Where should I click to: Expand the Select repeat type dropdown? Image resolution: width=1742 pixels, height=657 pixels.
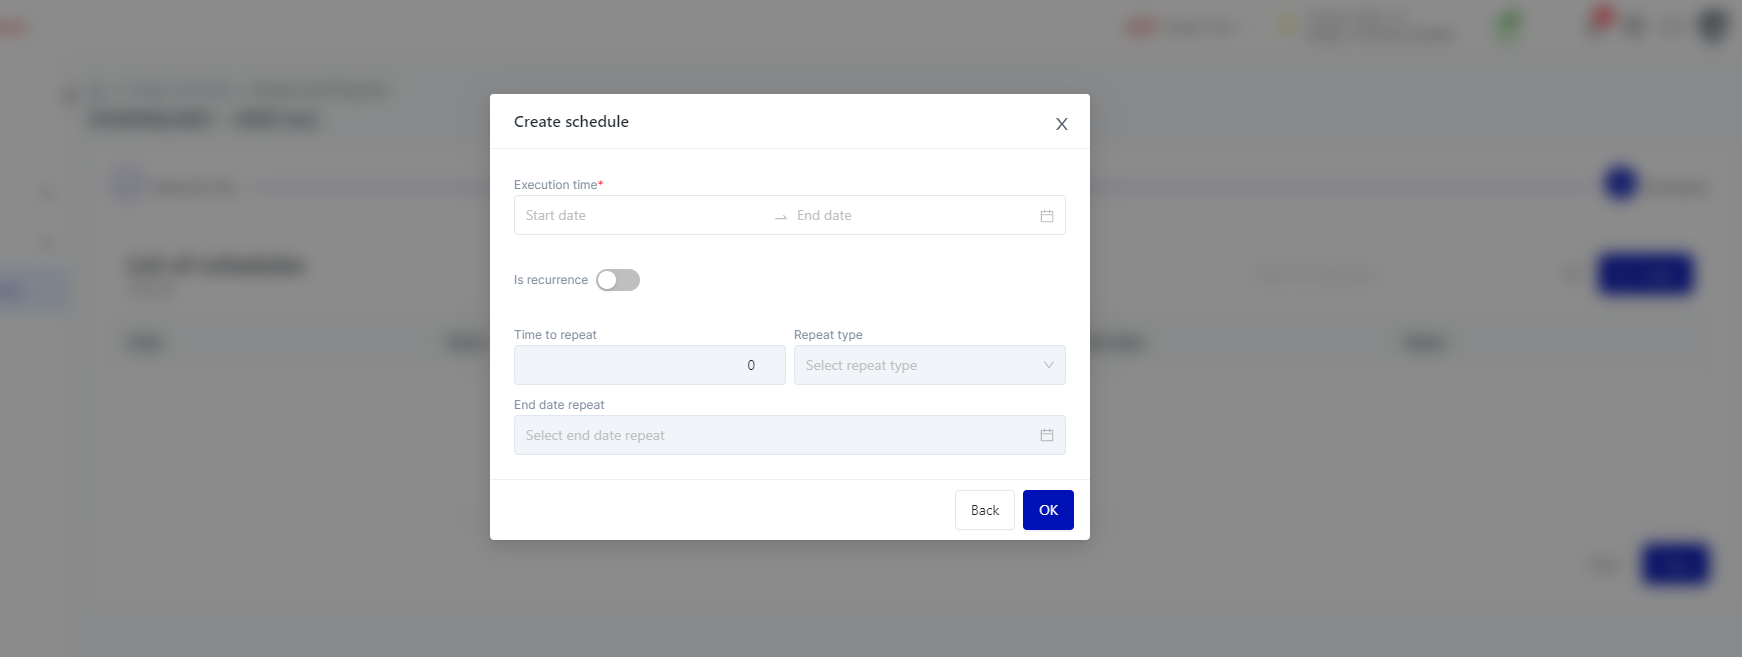920,366
